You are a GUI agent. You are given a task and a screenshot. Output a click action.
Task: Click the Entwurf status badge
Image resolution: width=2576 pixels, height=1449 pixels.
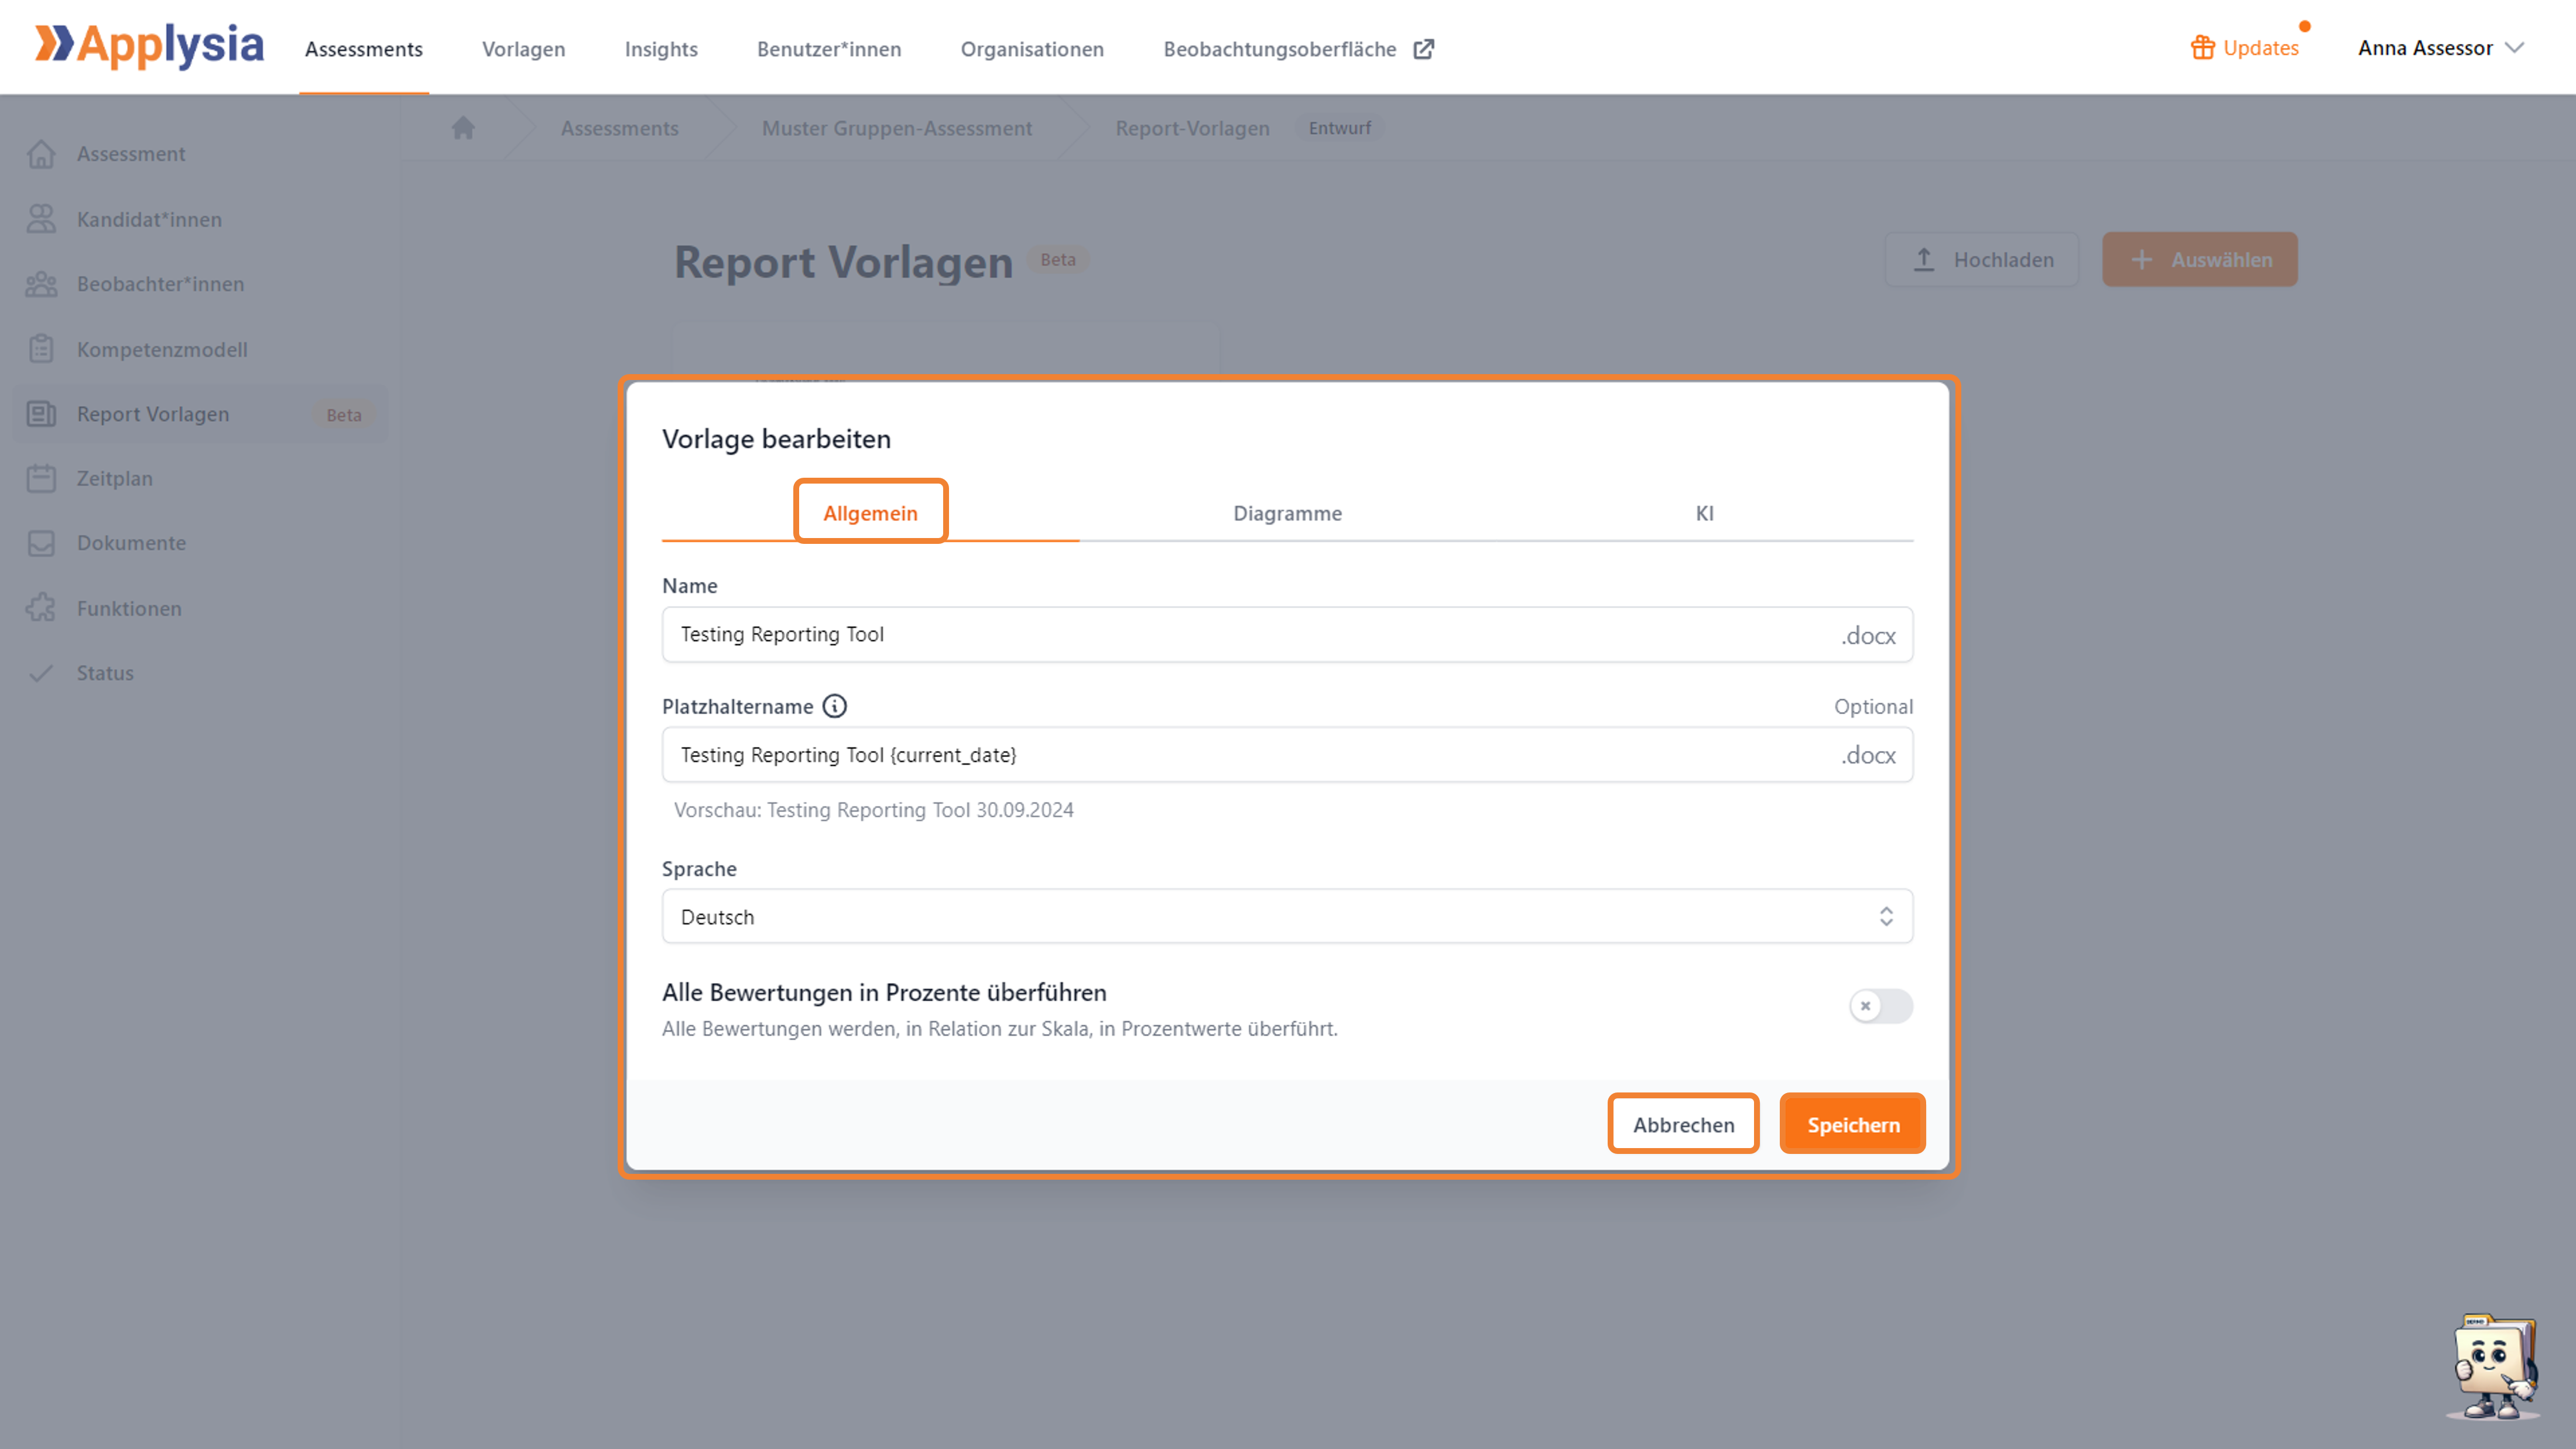[1340, 128]
